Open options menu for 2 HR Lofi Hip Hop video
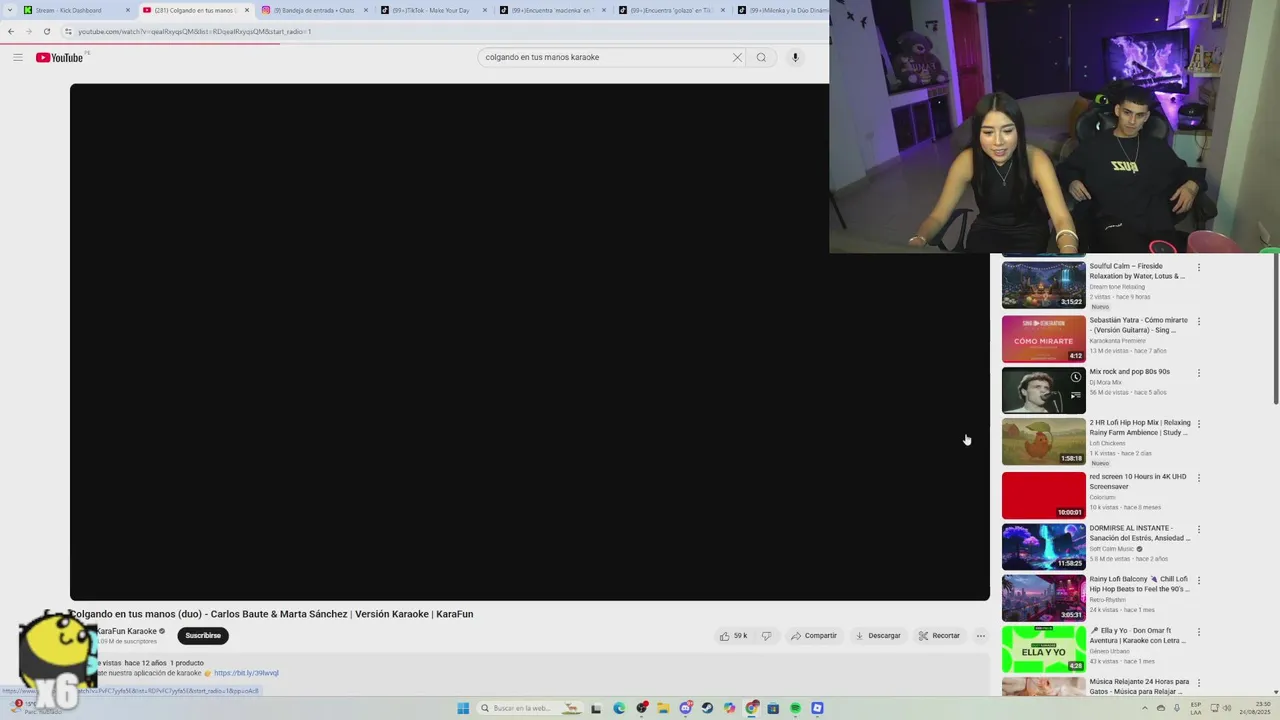The width and height of the screenshot is (1280, 720). [x=1199, y=423]
